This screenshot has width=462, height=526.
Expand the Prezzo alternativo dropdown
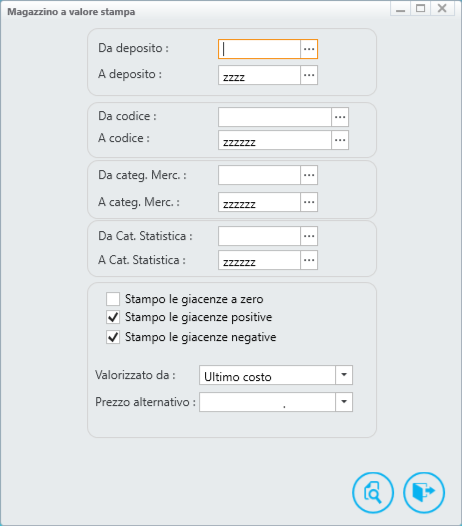pos(344,402)
